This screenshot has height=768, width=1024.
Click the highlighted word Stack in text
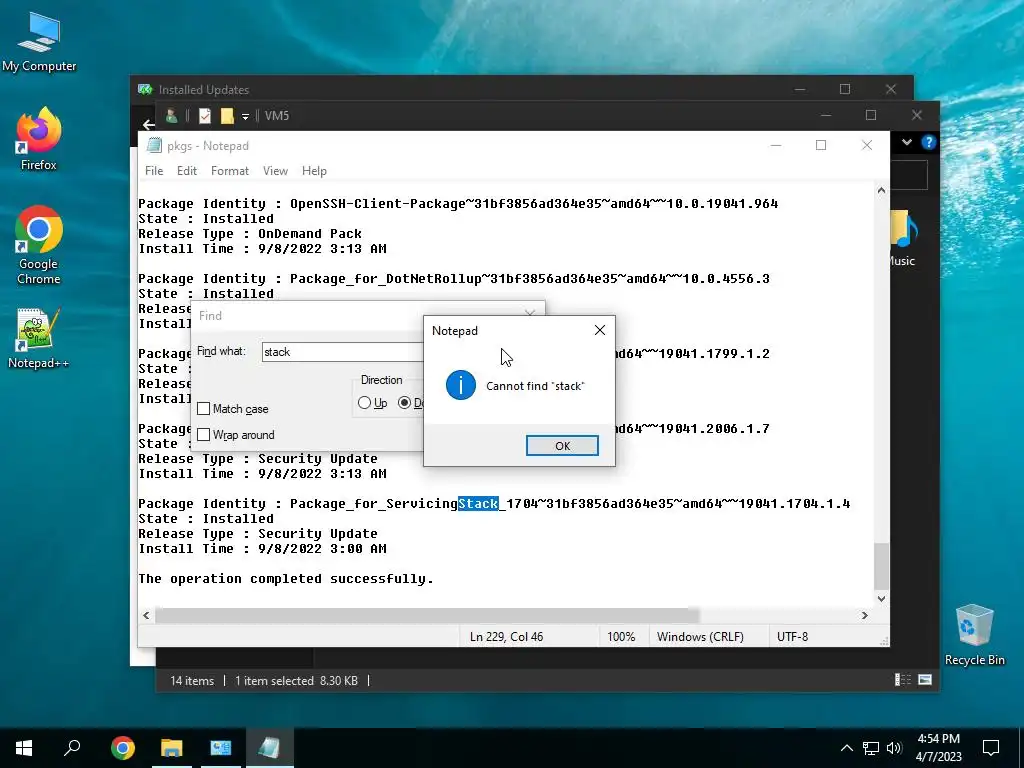coord(478,504)
